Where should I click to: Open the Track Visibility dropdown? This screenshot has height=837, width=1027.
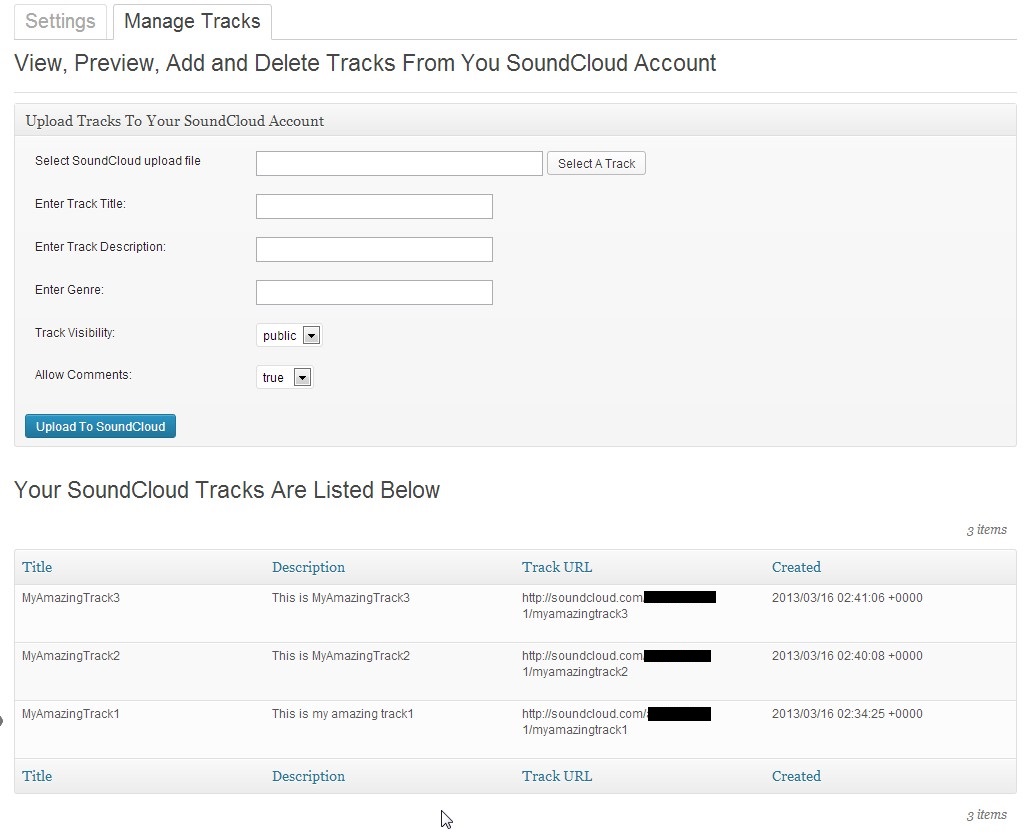pos(289,335)
